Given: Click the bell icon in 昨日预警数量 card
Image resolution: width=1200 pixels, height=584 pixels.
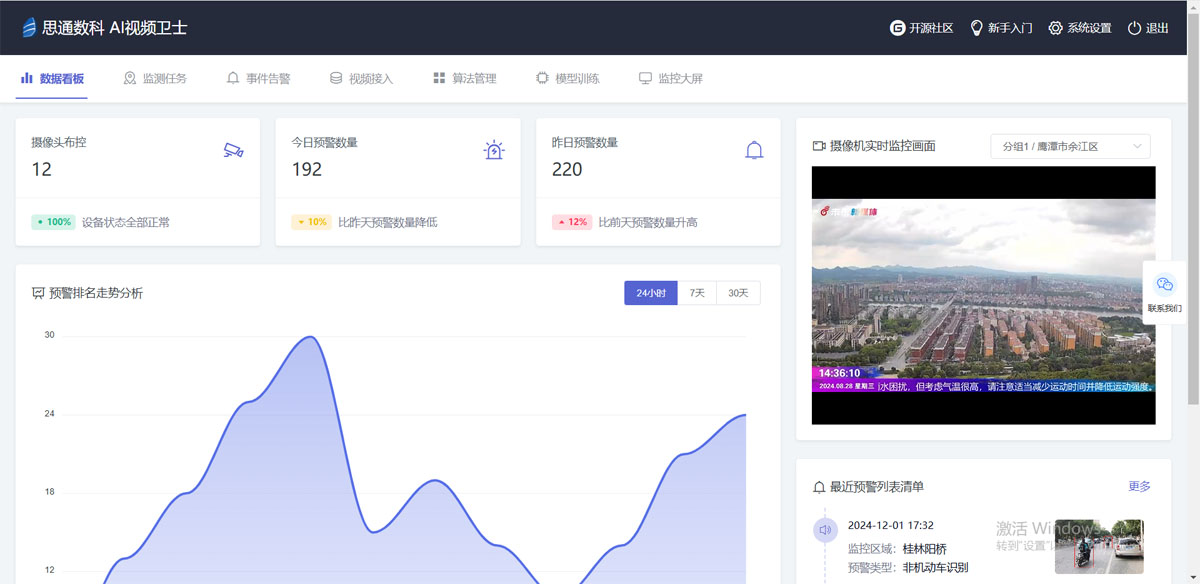Looking at the screenshot, I should pos(754,150).
